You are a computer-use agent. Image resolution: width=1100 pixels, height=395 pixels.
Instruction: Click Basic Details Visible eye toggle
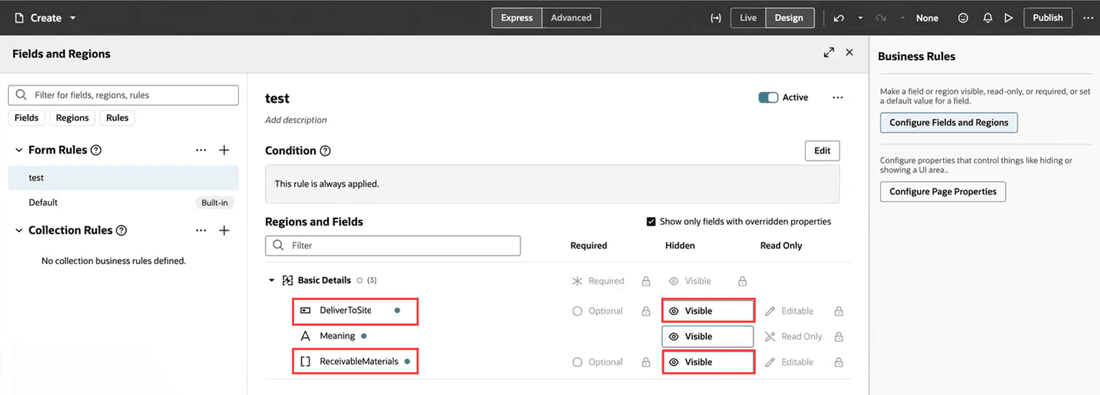tap(690, 281)
